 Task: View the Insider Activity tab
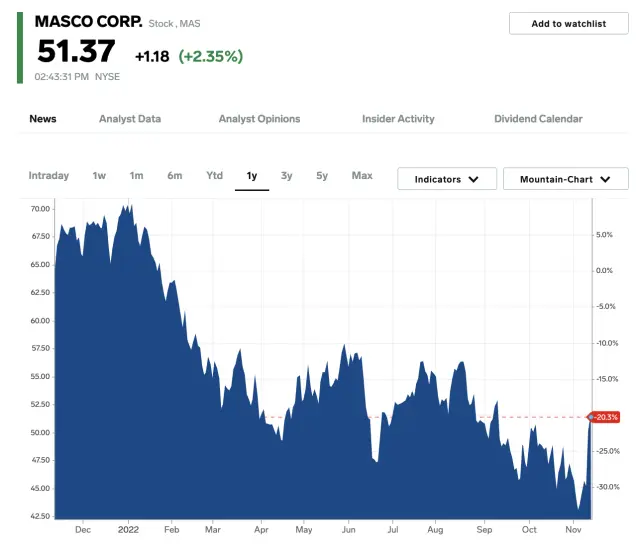pyautogui.click(x=398, y=119)
